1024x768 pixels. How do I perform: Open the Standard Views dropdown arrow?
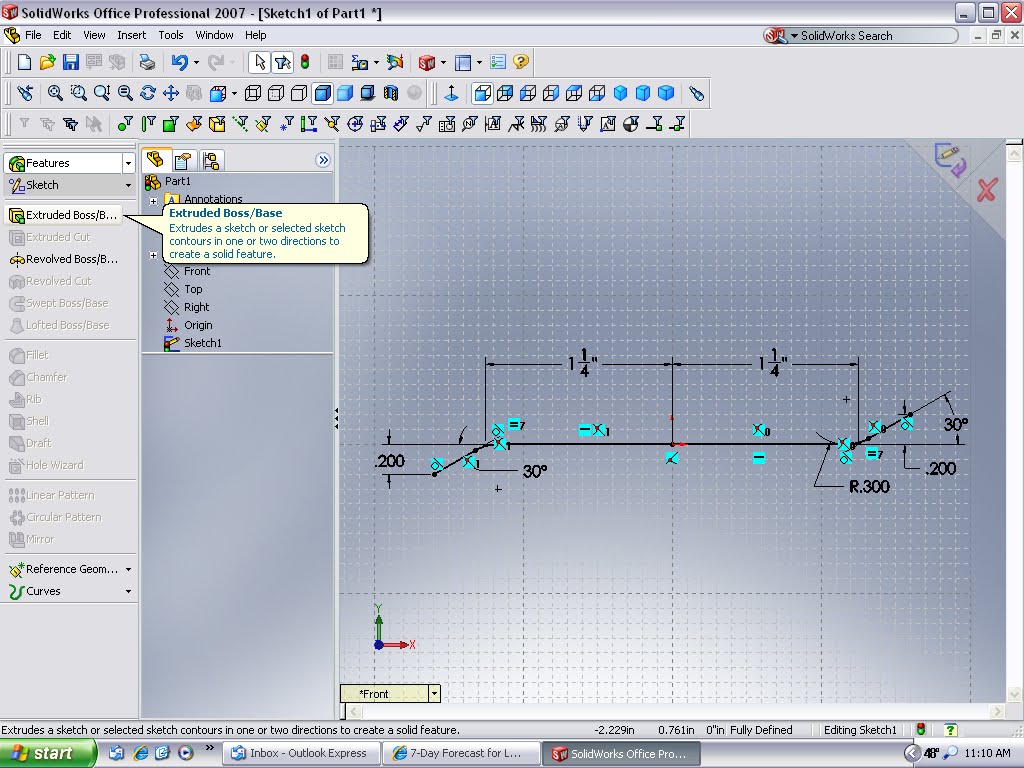click(234, 93)
